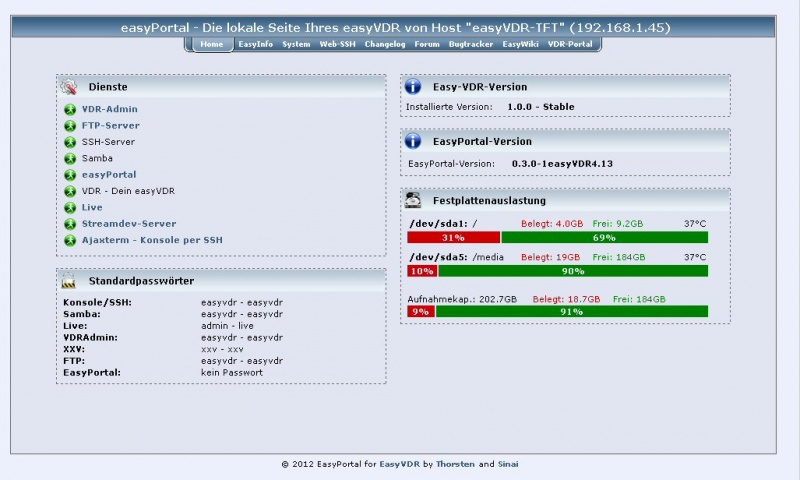Viewport: 800px width, 480px height.
Task: Open the FTP-Server service link
Action: pyautogui.click(x=110, y=126)
